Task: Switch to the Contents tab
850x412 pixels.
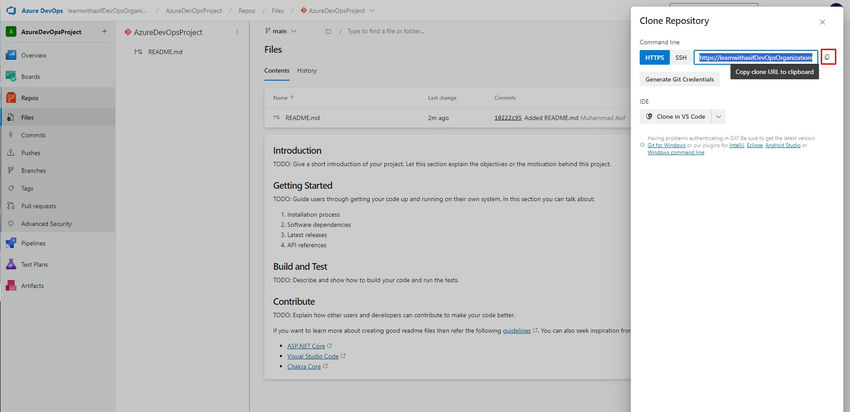Action: point(276,70)
